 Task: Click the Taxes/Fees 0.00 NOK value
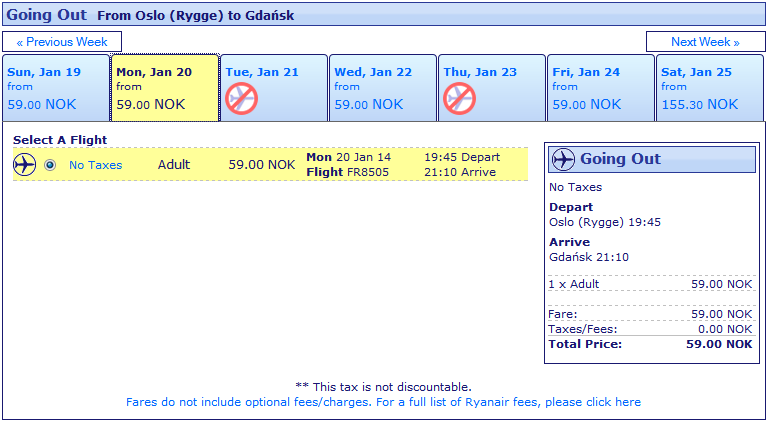click(x=725, y=329)
